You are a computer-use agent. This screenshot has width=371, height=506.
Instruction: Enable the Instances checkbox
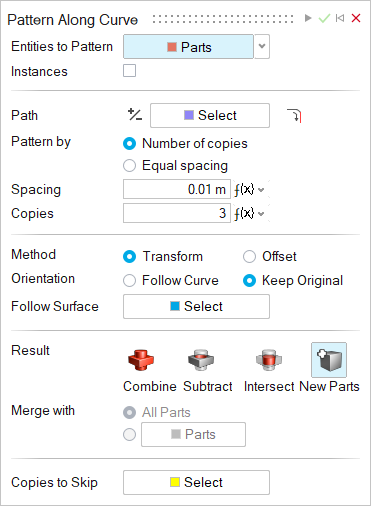click(129, 71)
